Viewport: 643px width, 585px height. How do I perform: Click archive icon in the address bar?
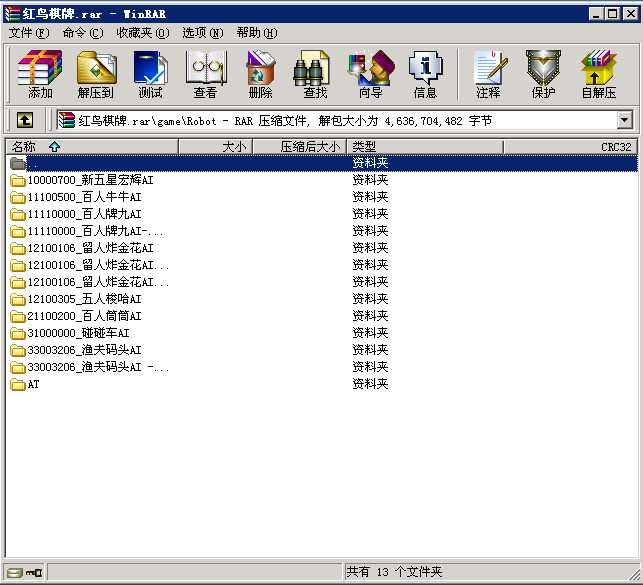pos(66,121)
